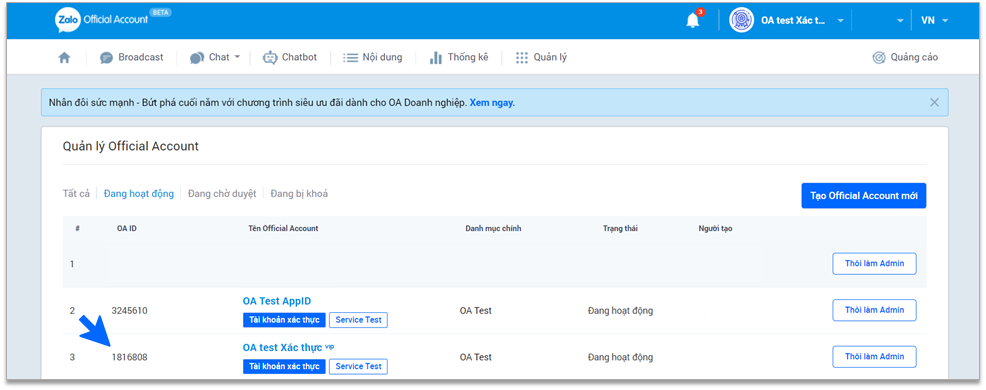Select the Đang bị khoá tab
The image size is (986, 390).
click(299, 194)
